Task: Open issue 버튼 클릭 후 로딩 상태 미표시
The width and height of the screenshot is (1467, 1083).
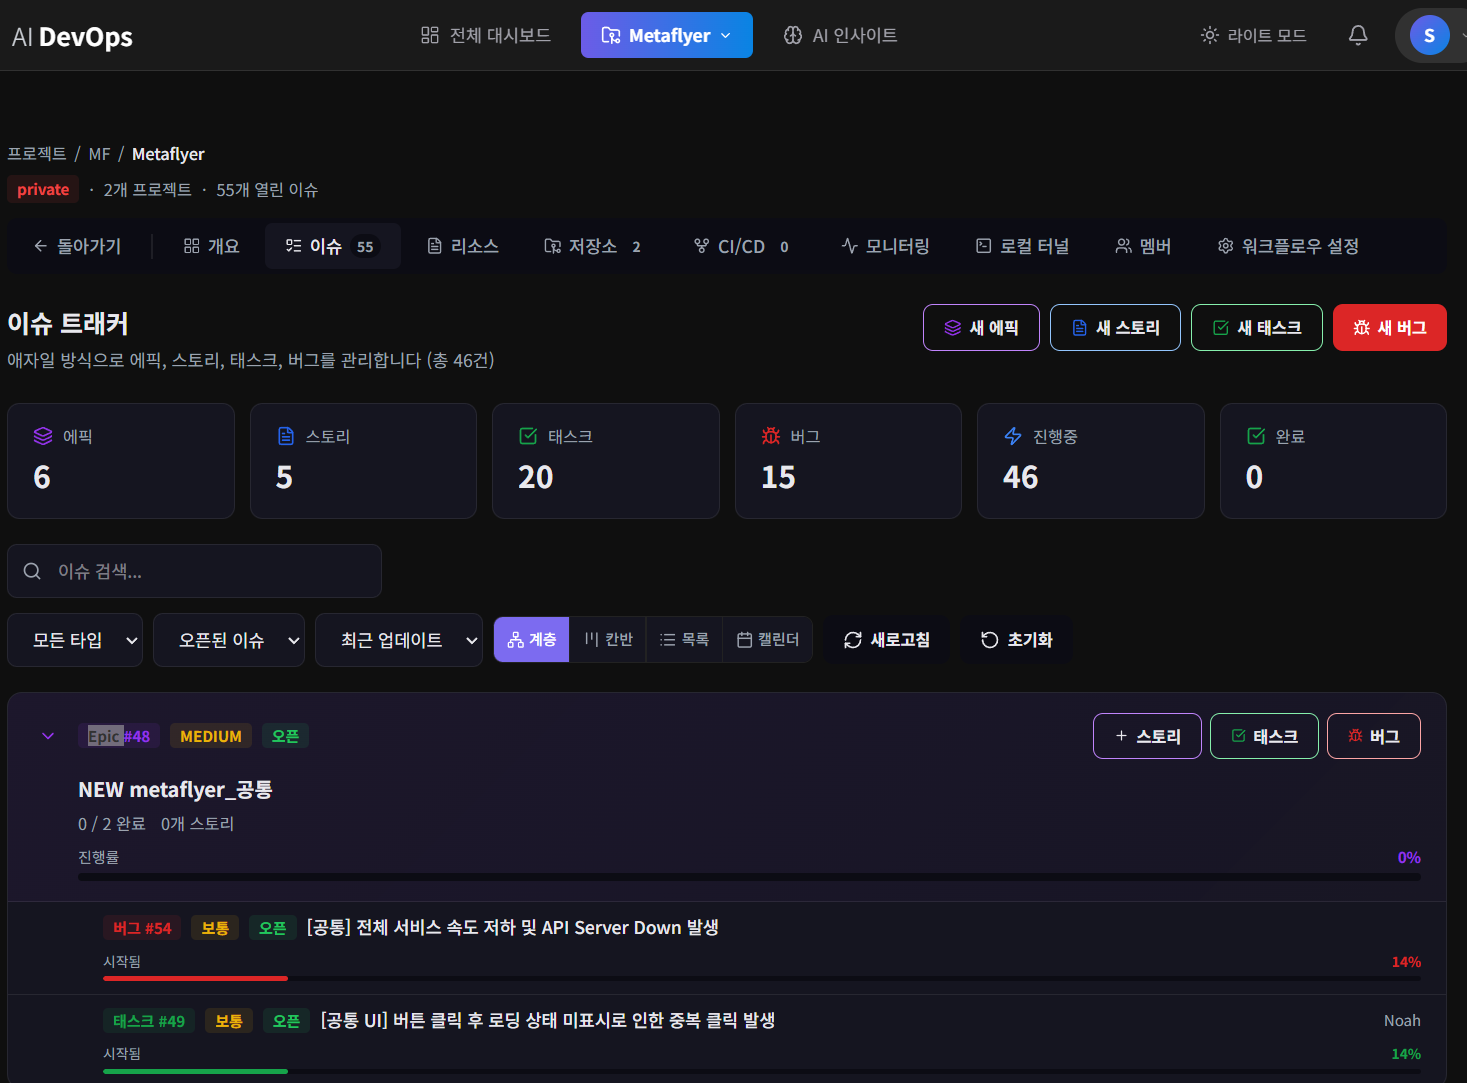Action: point(547,1021)
